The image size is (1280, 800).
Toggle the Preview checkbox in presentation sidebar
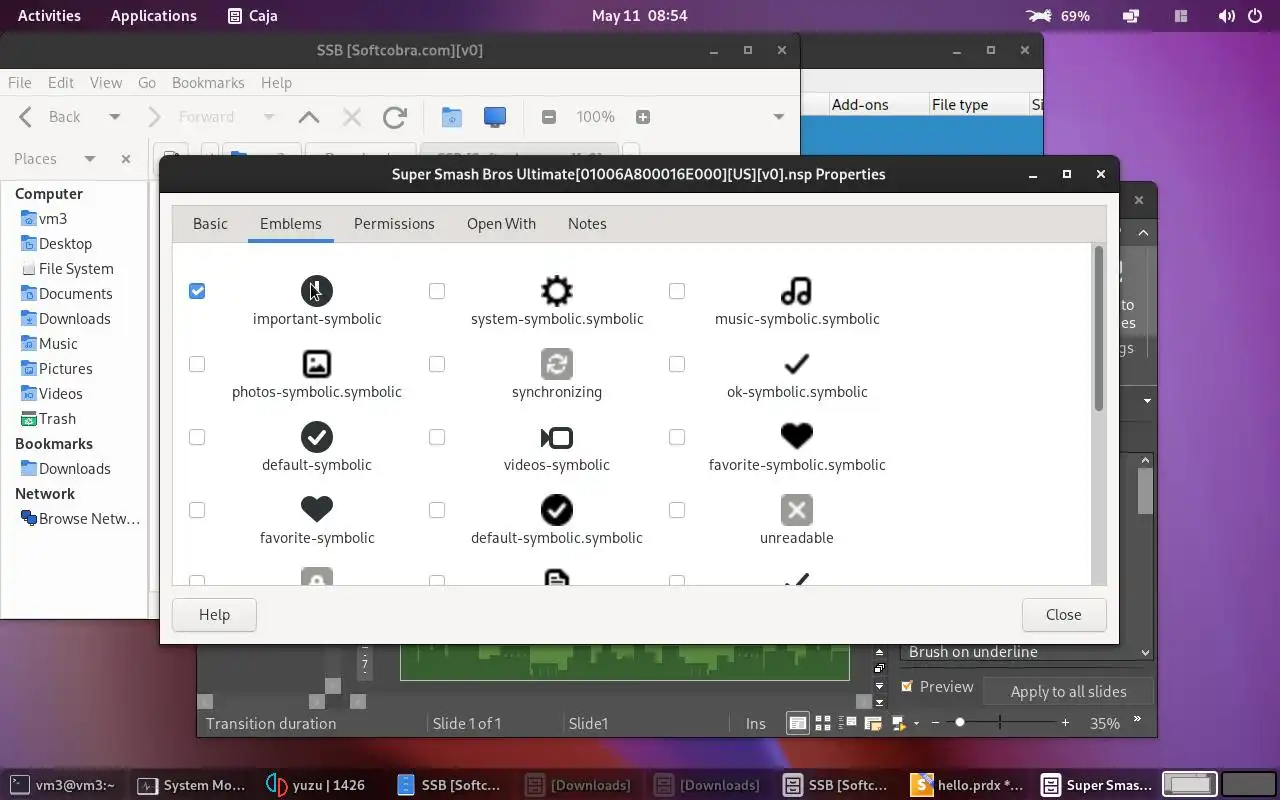907,686
